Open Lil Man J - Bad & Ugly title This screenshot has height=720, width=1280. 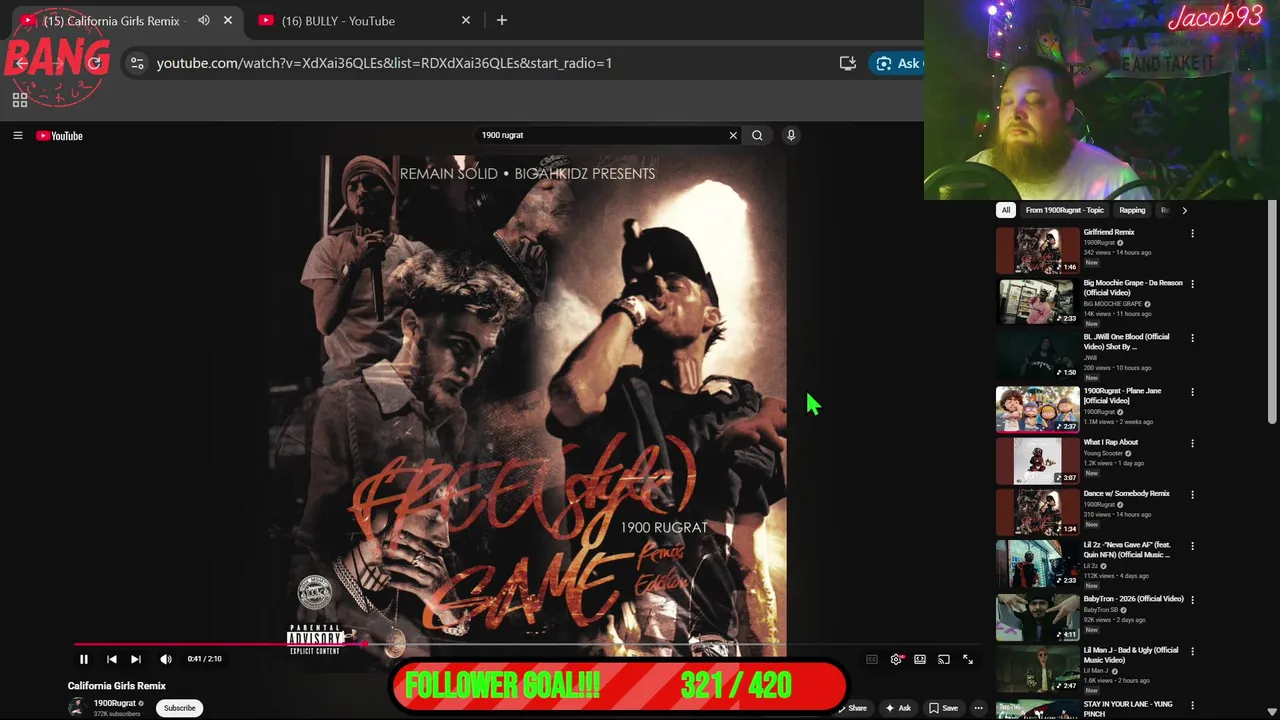pyautogui.click(x=1131, y=655)
